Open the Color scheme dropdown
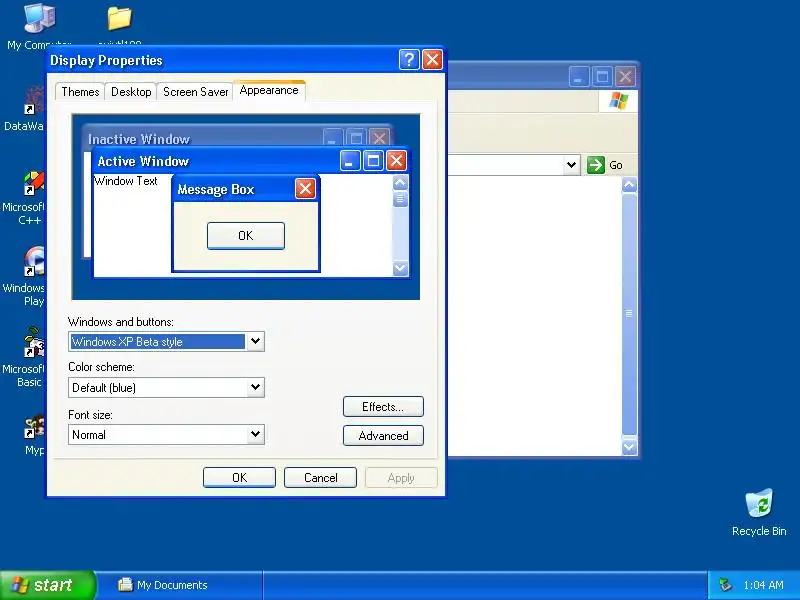The height and width of the screenshot is (600, 800). 255,388
